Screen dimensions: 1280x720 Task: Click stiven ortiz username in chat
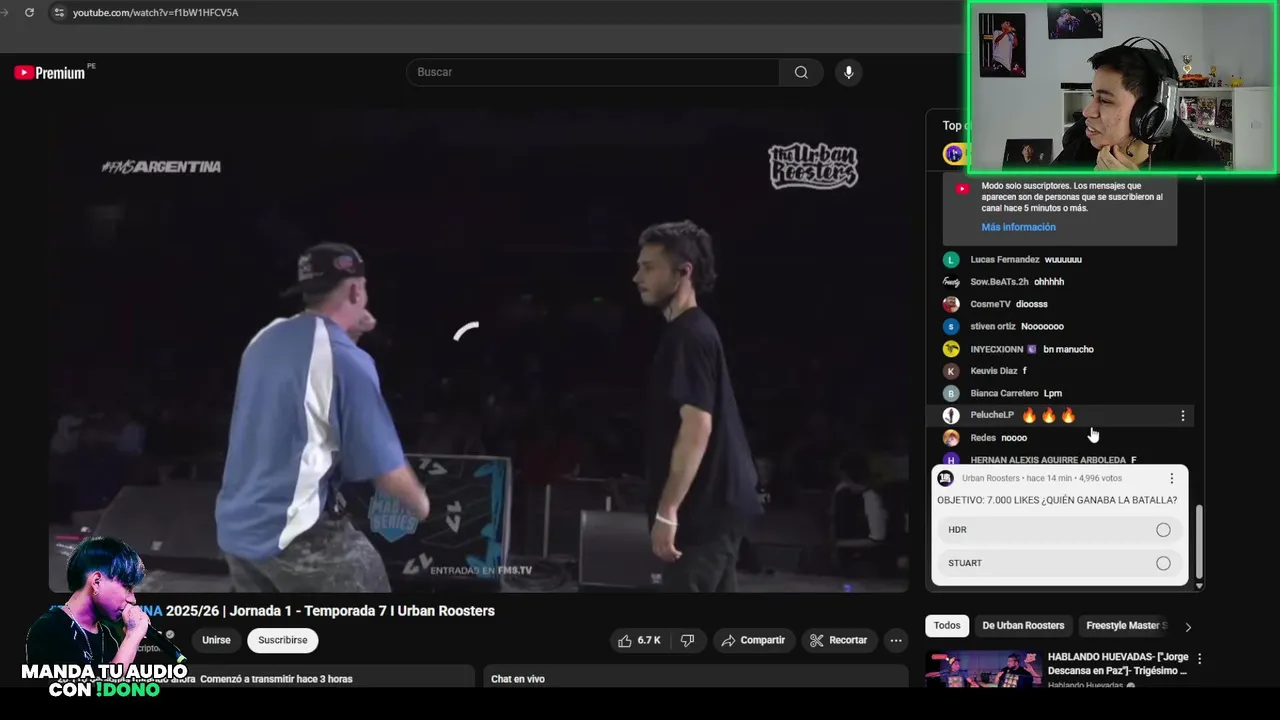click(993, 327)
